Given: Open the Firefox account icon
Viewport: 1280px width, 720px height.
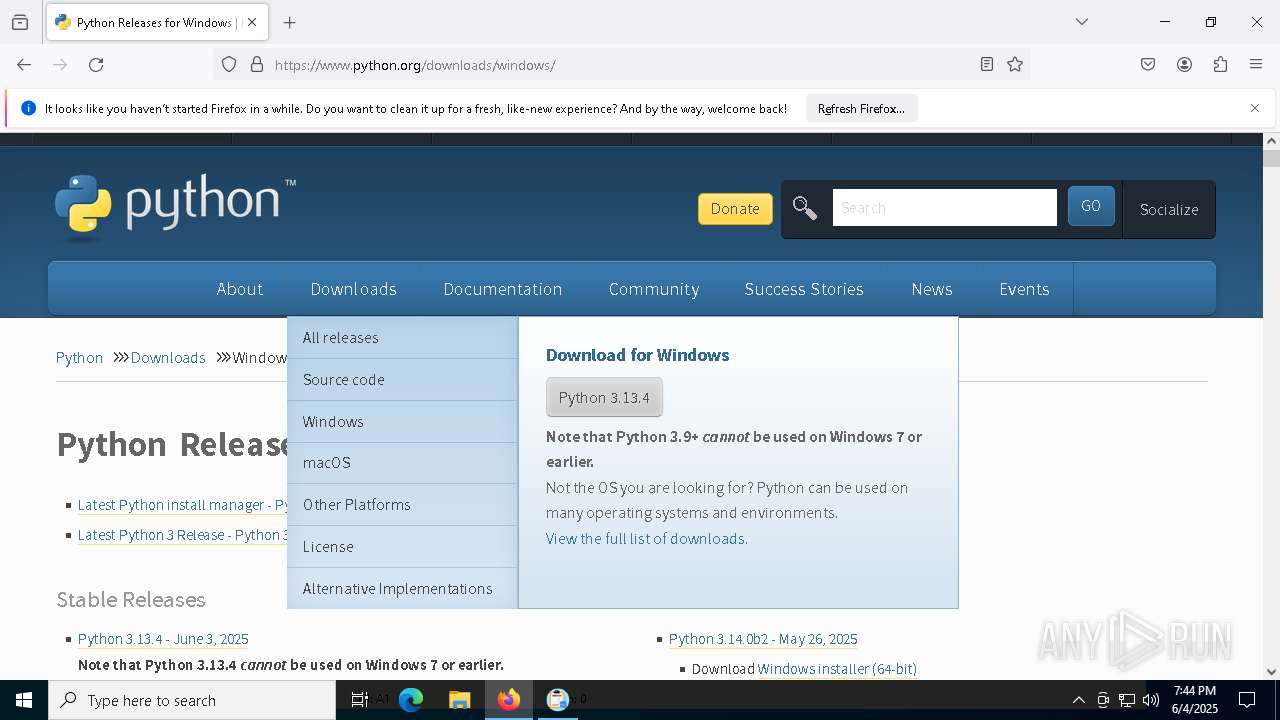Looking at the screenshot, I should 1184,65.
